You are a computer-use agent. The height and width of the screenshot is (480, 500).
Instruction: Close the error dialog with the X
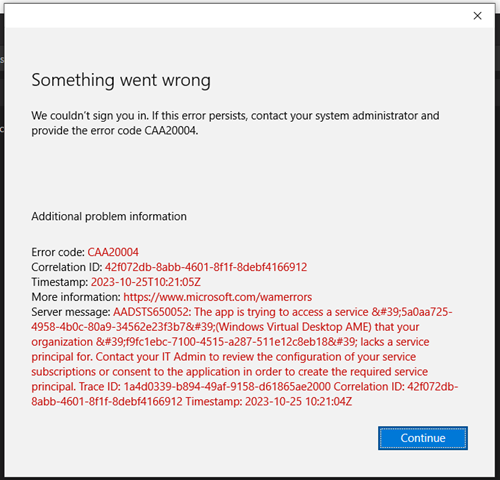click(477, 16)
